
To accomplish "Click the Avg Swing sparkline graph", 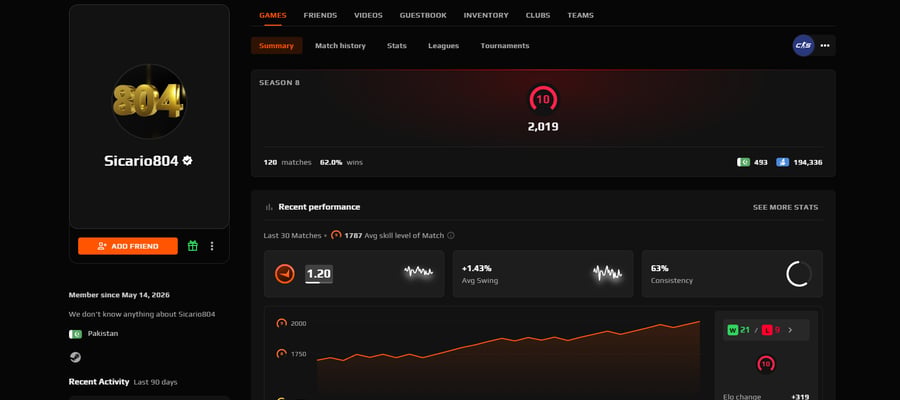I will [607, 273].
